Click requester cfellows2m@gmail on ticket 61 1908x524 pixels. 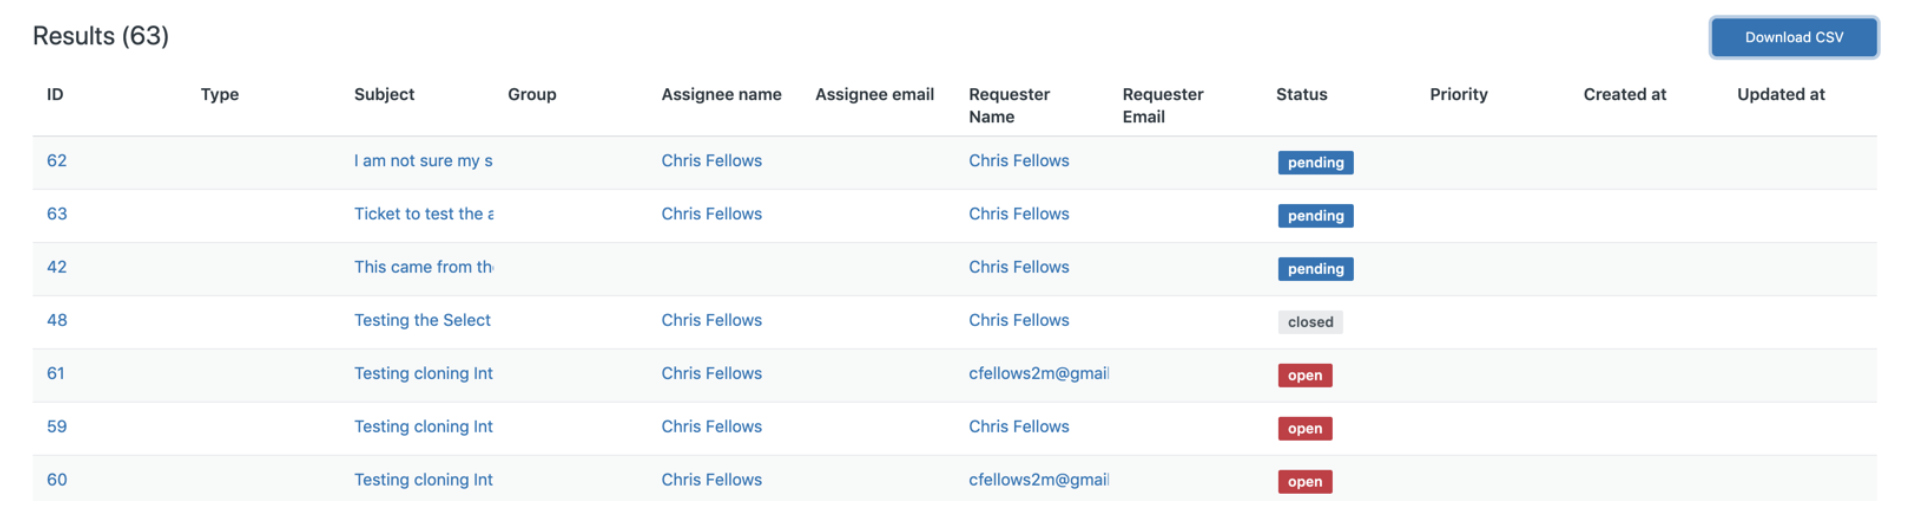point(1038,373)
